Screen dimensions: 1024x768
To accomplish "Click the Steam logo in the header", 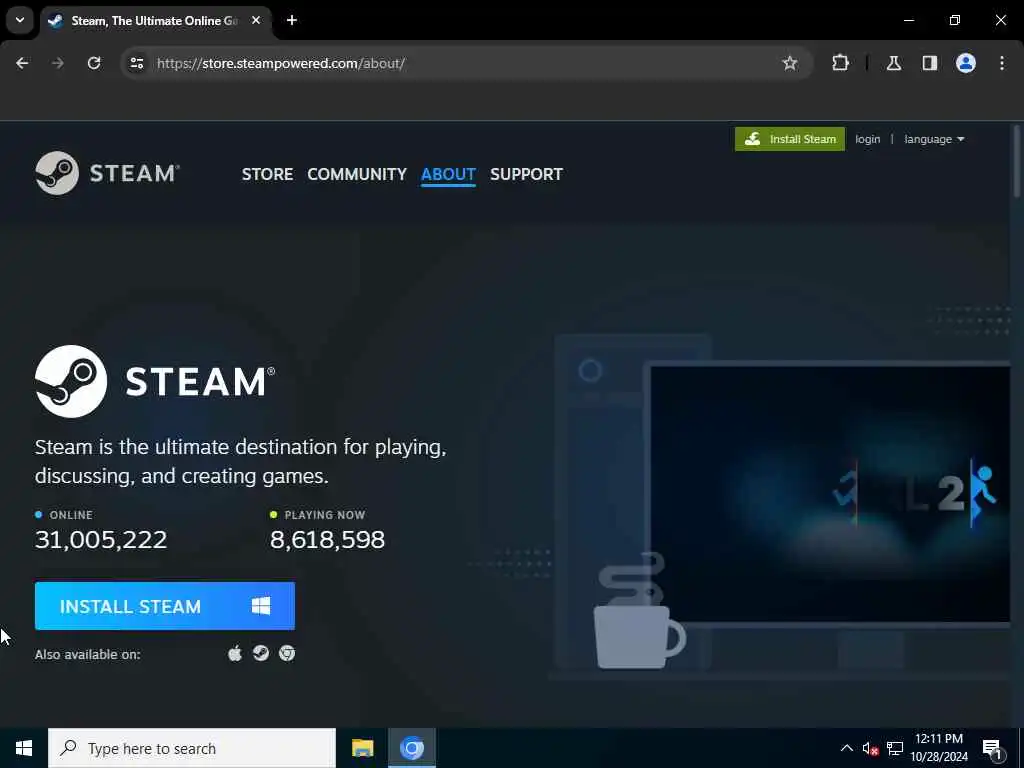I will (107, 173).
